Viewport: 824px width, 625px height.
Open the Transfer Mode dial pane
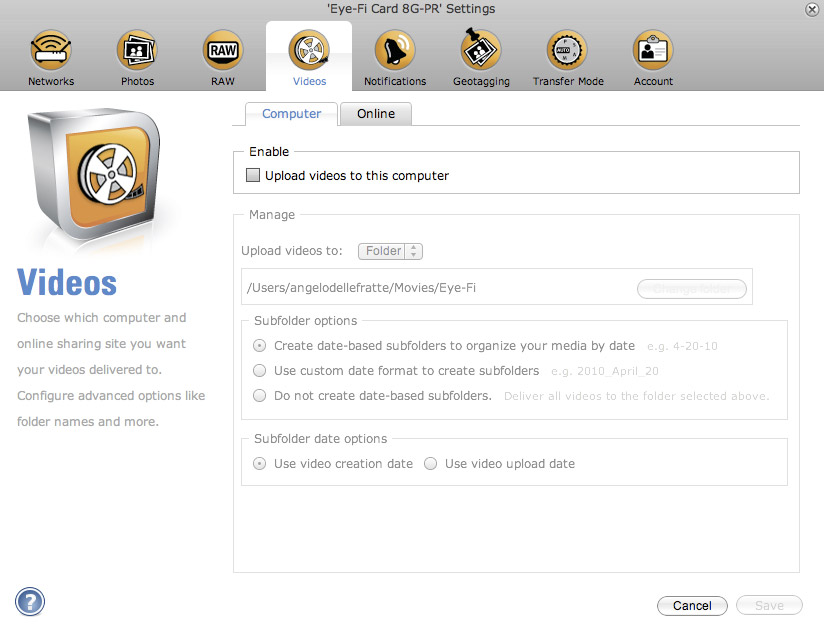tap(568, 58)
